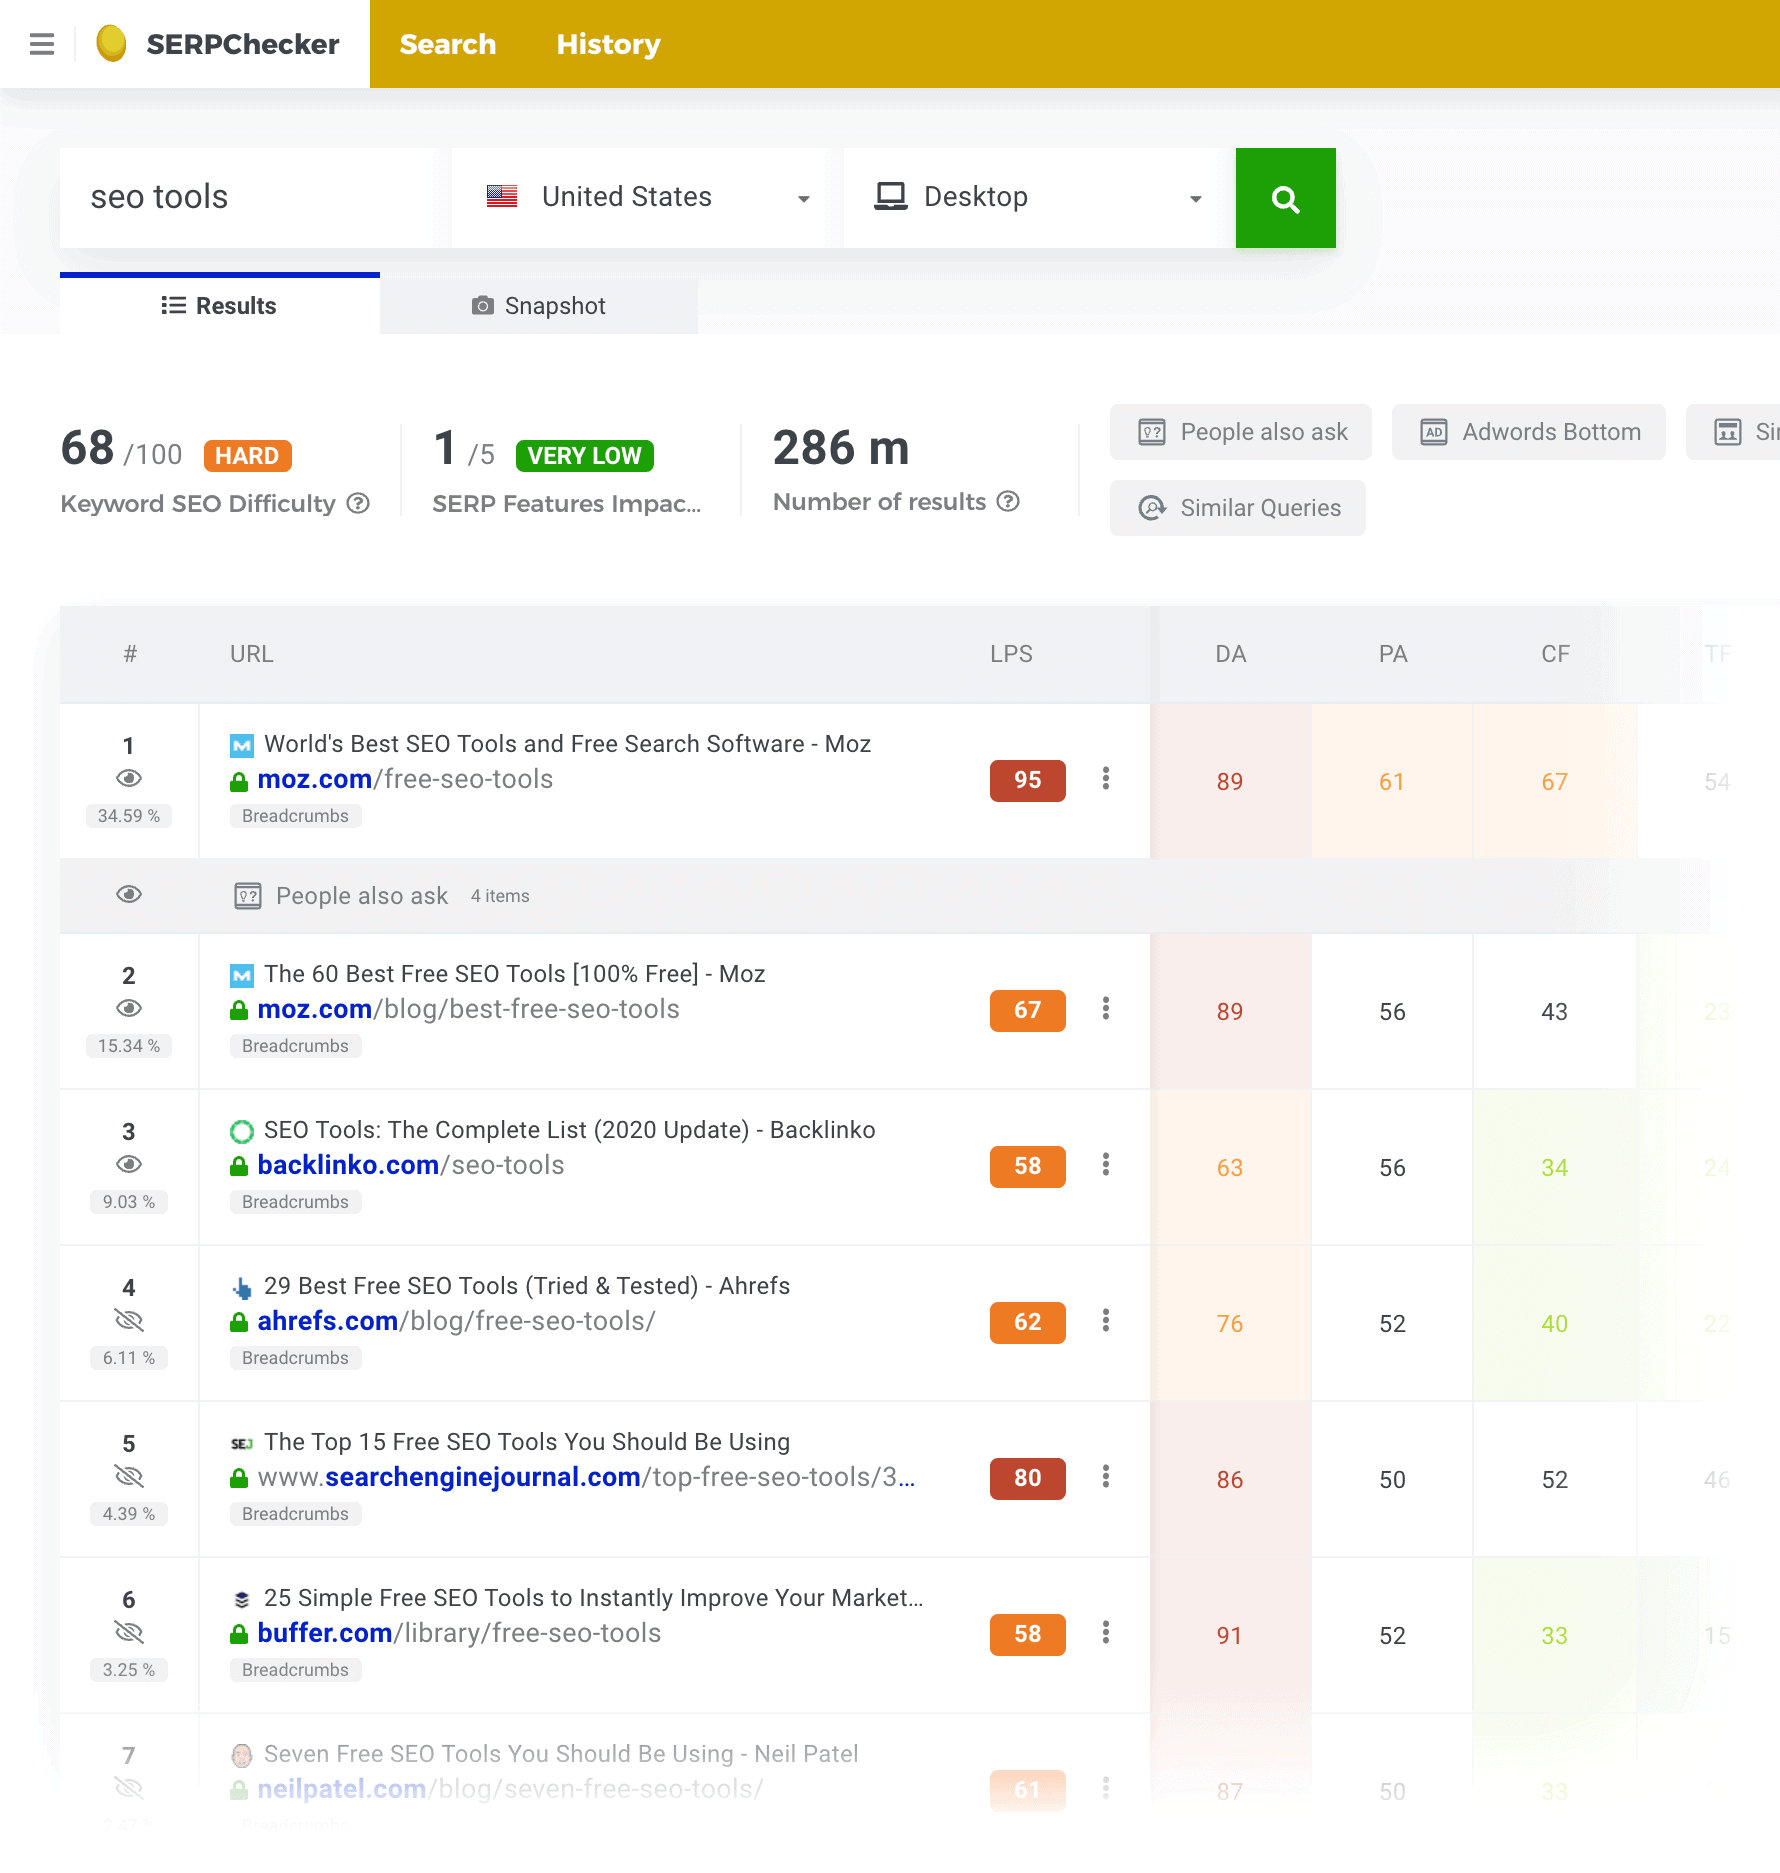The image size is (1780, 1873).
Task: Click DA value 91 for buffer.com
Action: [1229, 1635]
